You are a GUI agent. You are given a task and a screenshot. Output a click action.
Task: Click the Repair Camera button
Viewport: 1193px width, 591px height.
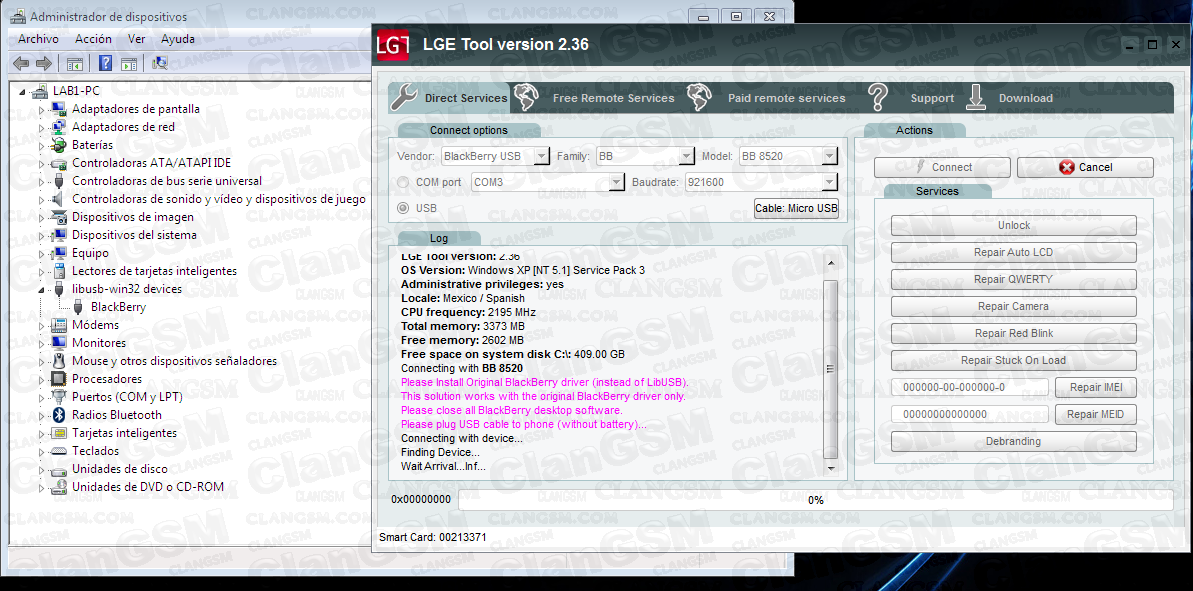coord(1013,307)
